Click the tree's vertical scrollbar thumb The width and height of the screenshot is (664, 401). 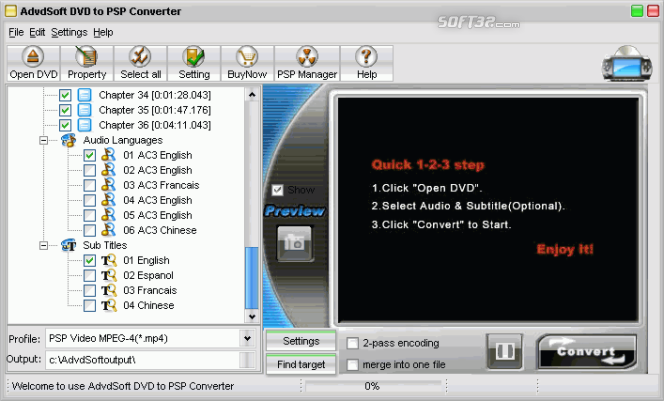click(x=252, y=278)
